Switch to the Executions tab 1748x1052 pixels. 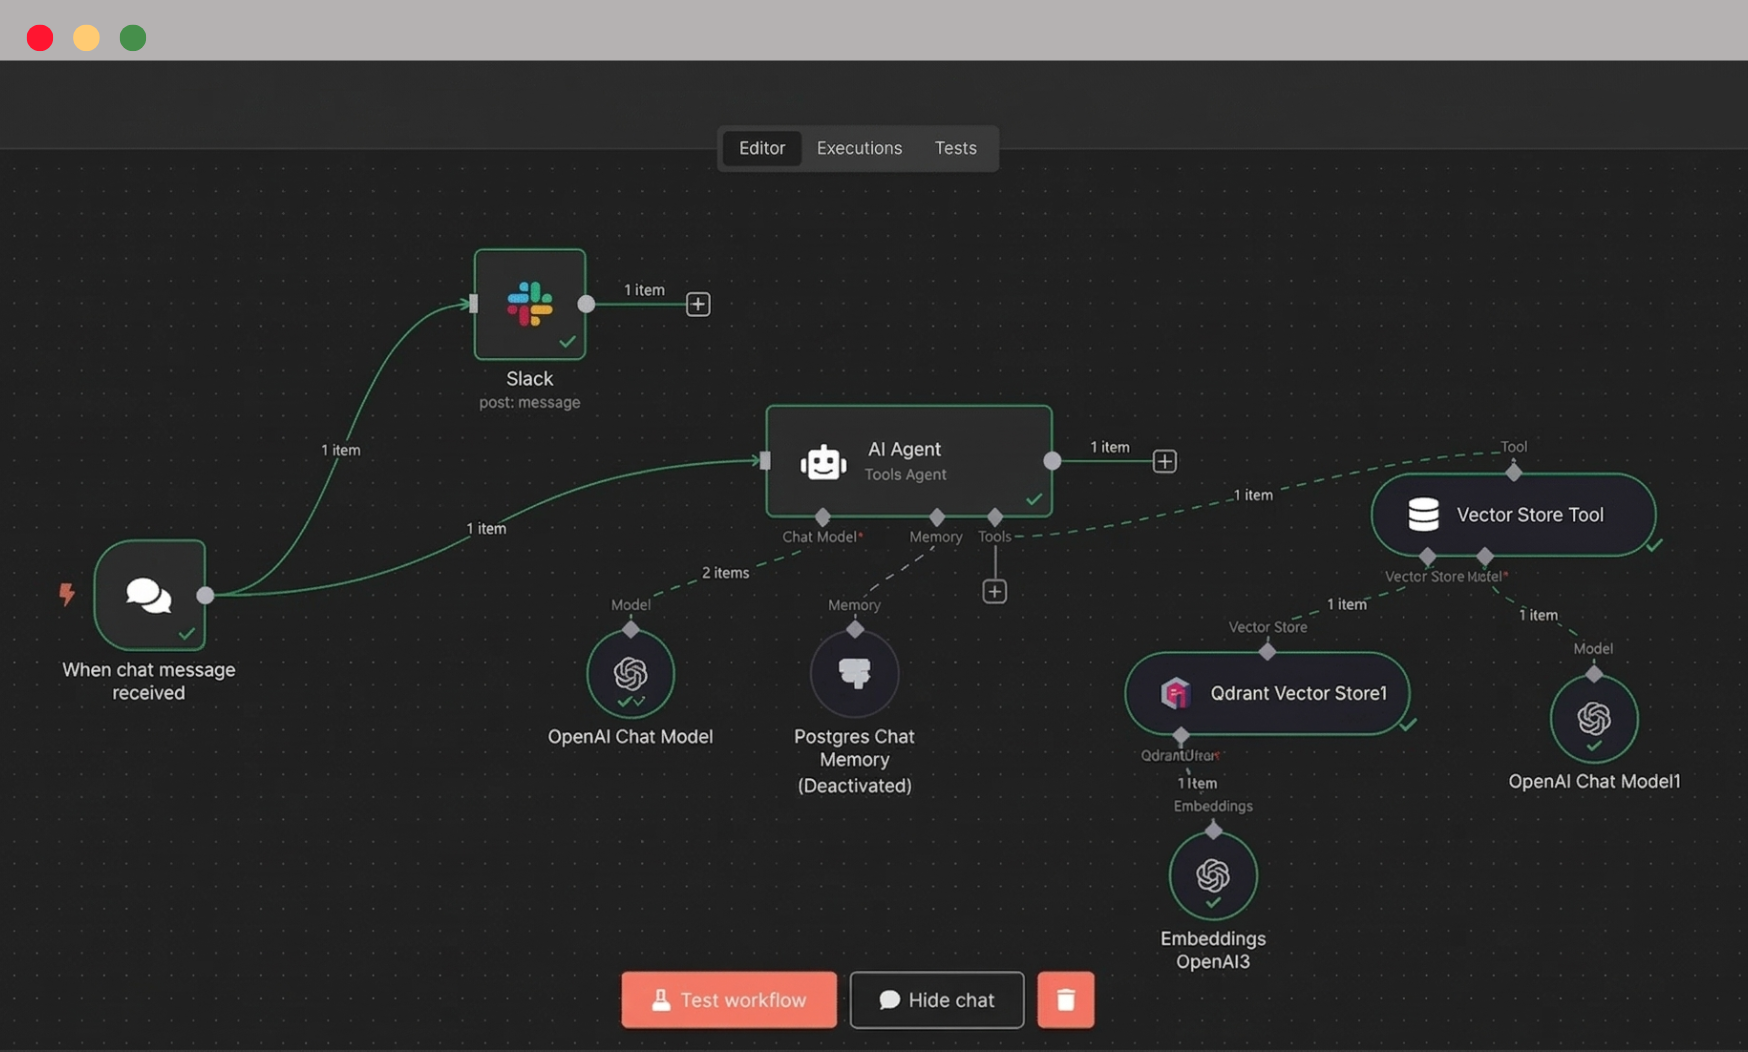tap(858, 148)
